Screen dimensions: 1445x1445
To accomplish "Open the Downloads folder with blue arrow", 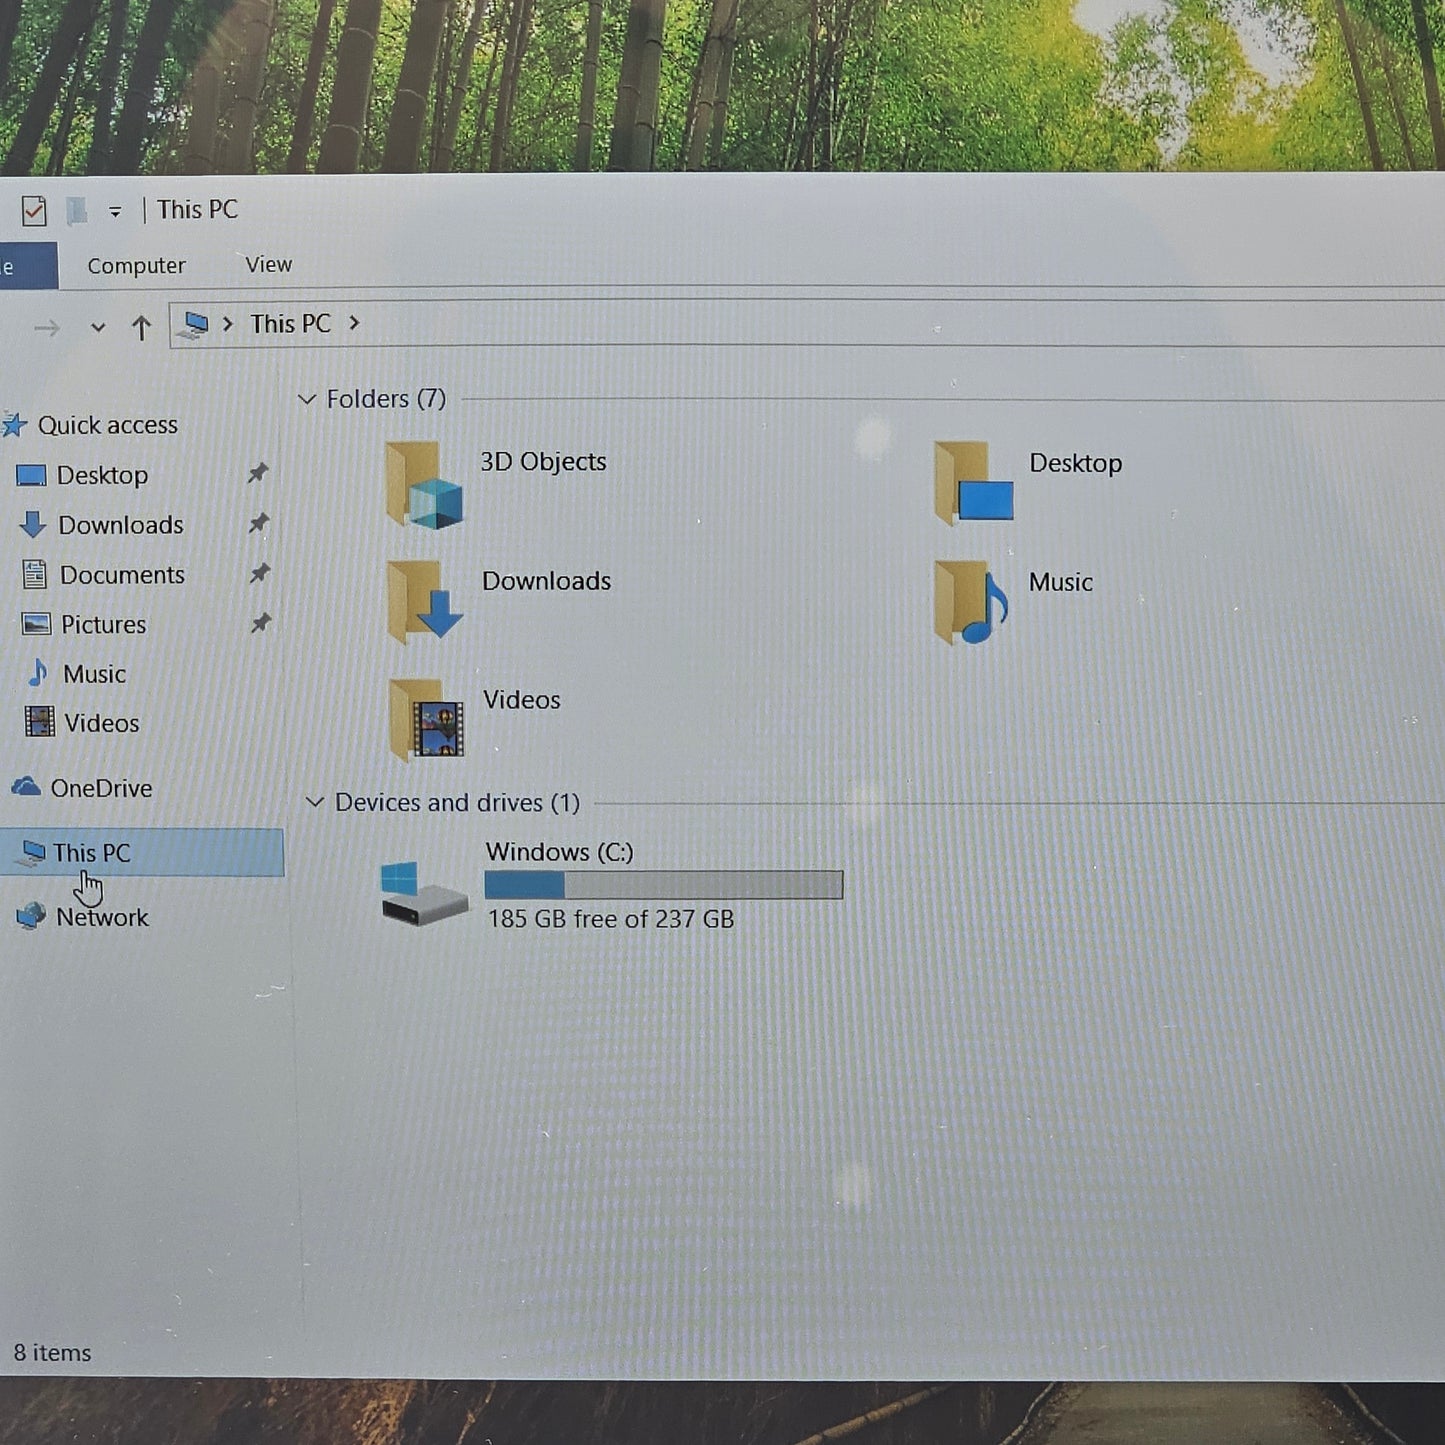I will click(x=425, y=601).
